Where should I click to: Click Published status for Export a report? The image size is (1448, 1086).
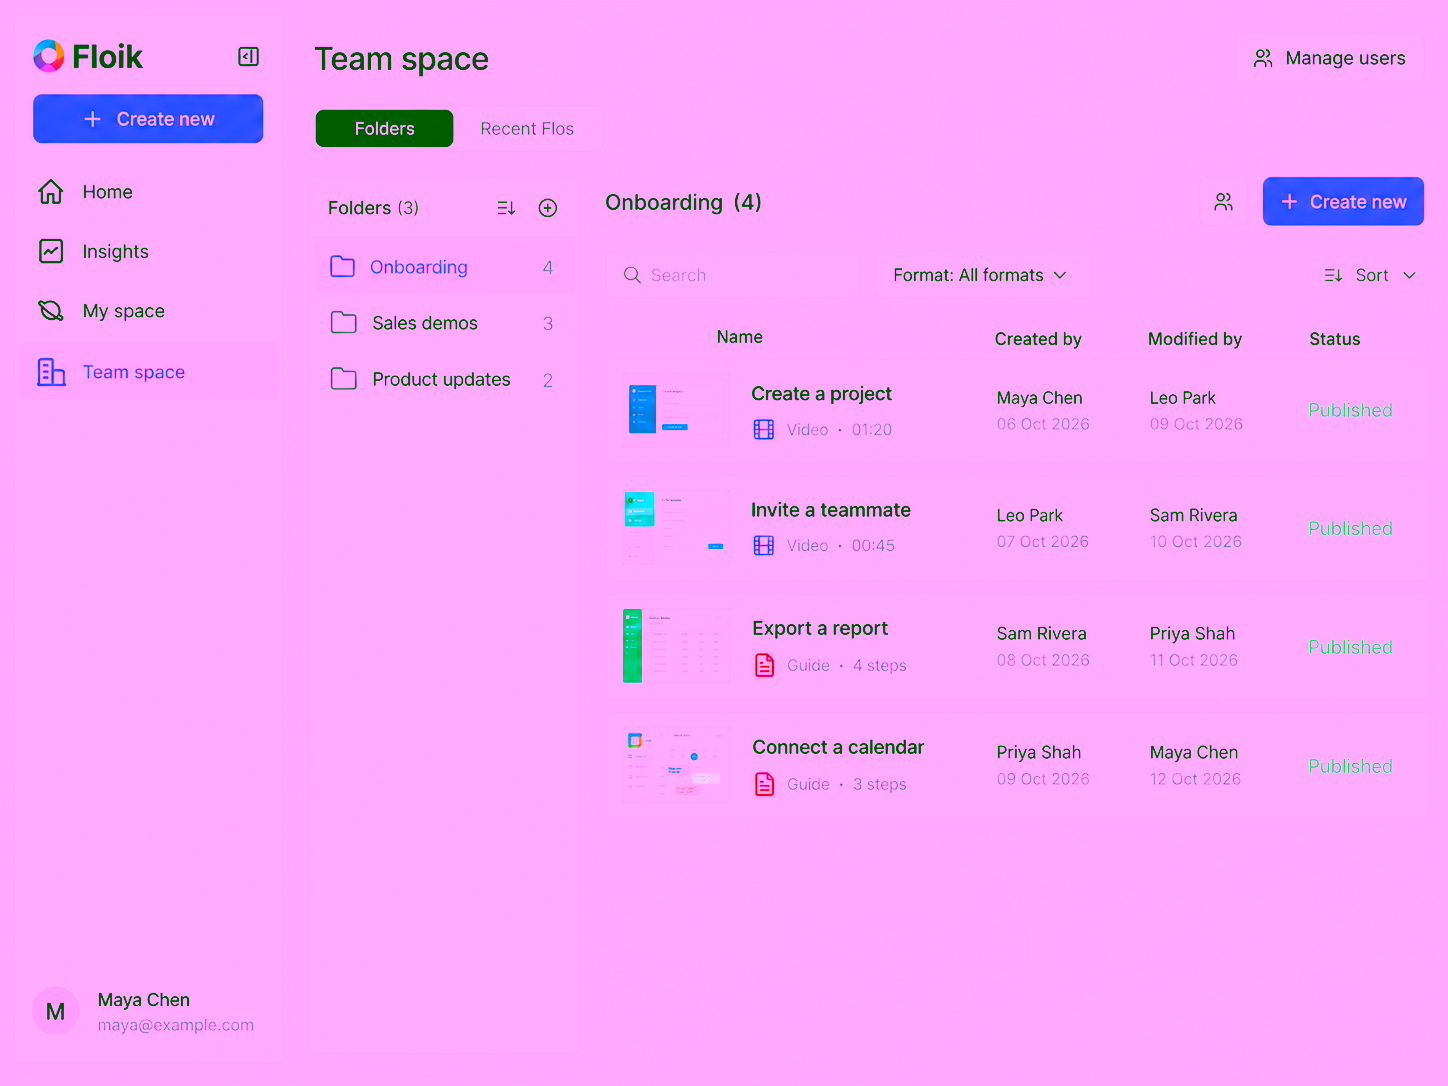click(x=1350, y=647)
